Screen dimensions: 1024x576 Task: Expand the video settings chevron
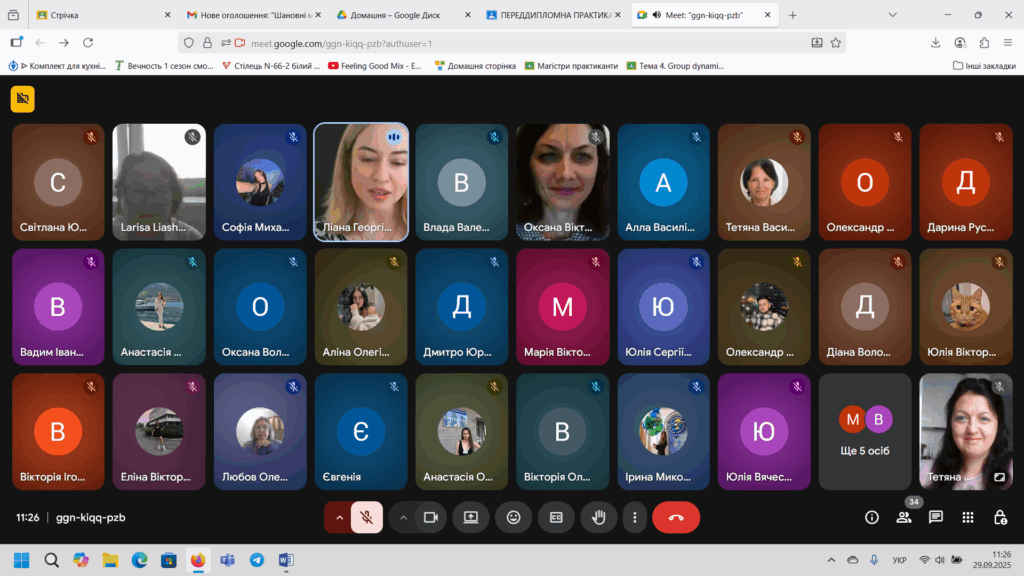(404, 517)
